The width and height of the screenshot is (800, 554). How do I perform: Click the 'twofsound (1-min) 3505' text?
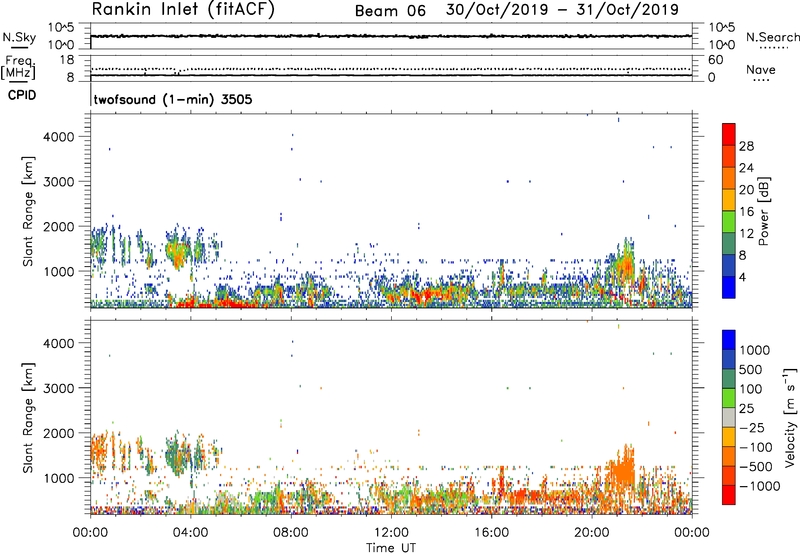[173, 99]
